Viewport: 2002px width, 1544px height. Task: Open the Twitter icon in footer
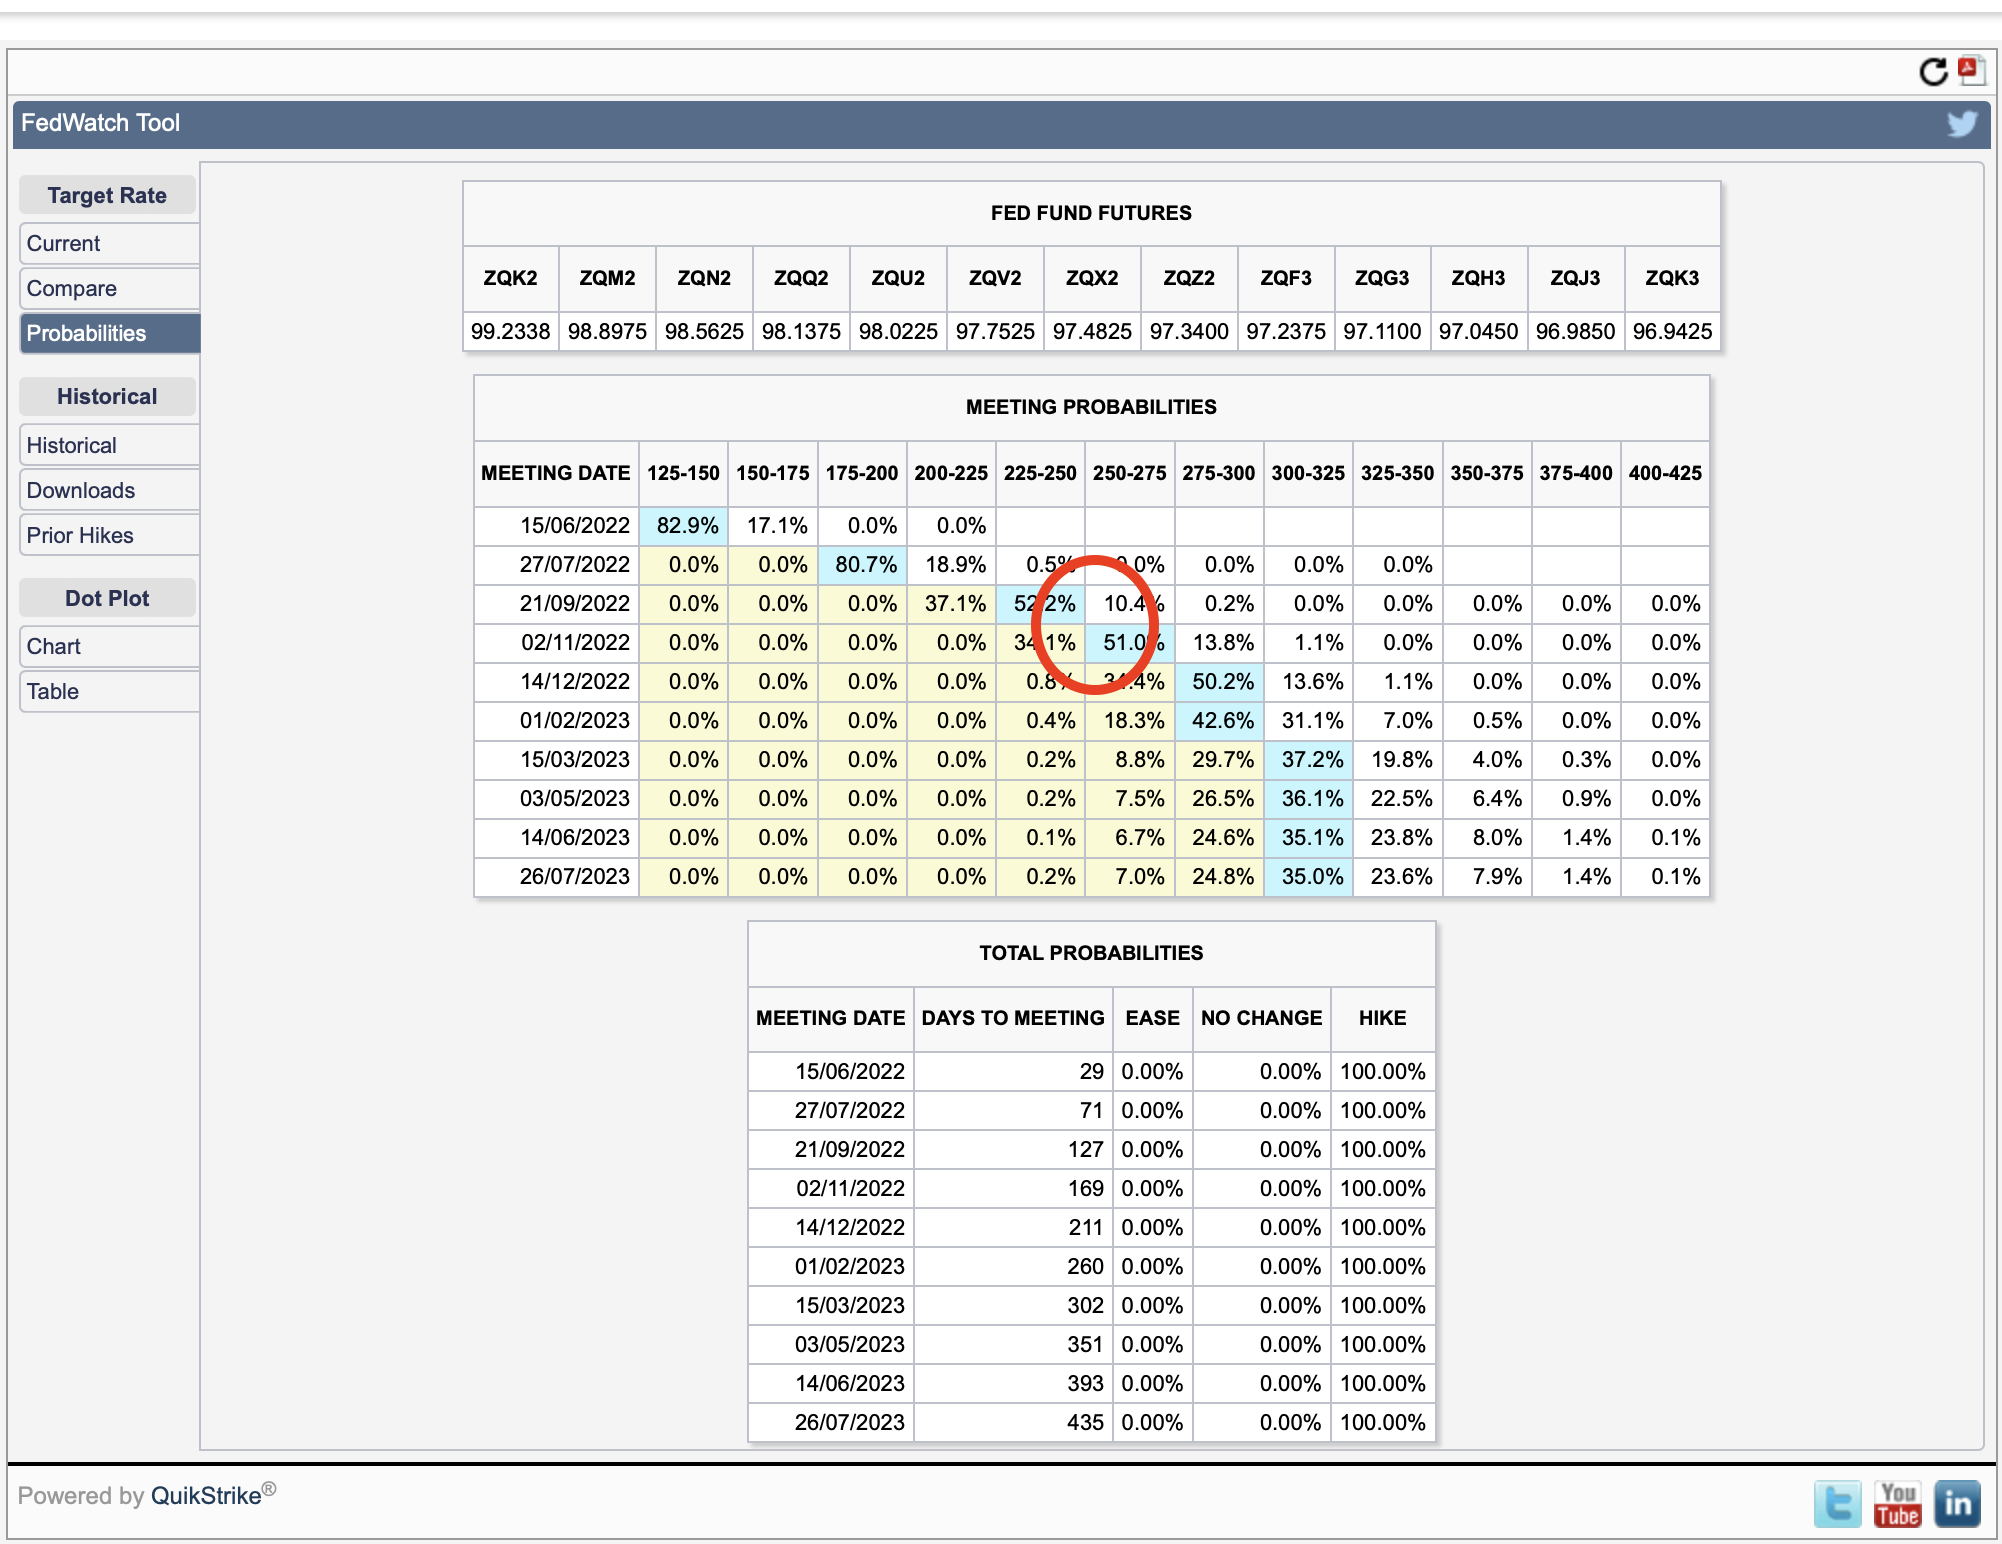[x=1838, y=1504]
